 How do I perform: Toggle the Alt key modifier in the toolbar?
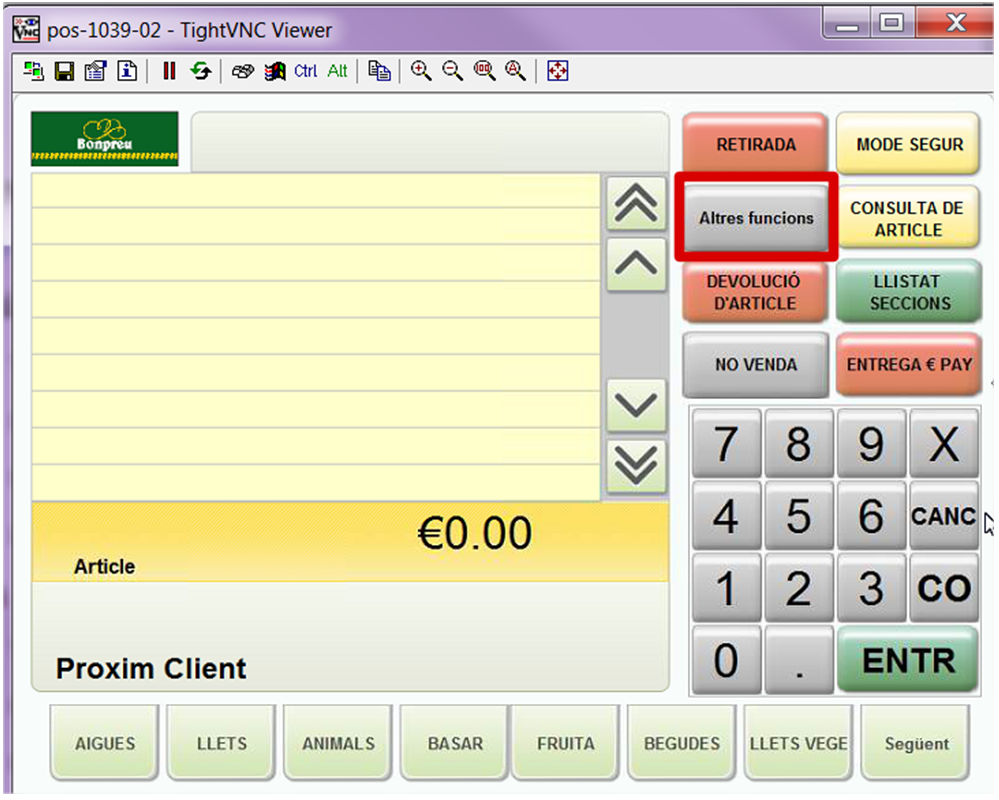(338, 71)
